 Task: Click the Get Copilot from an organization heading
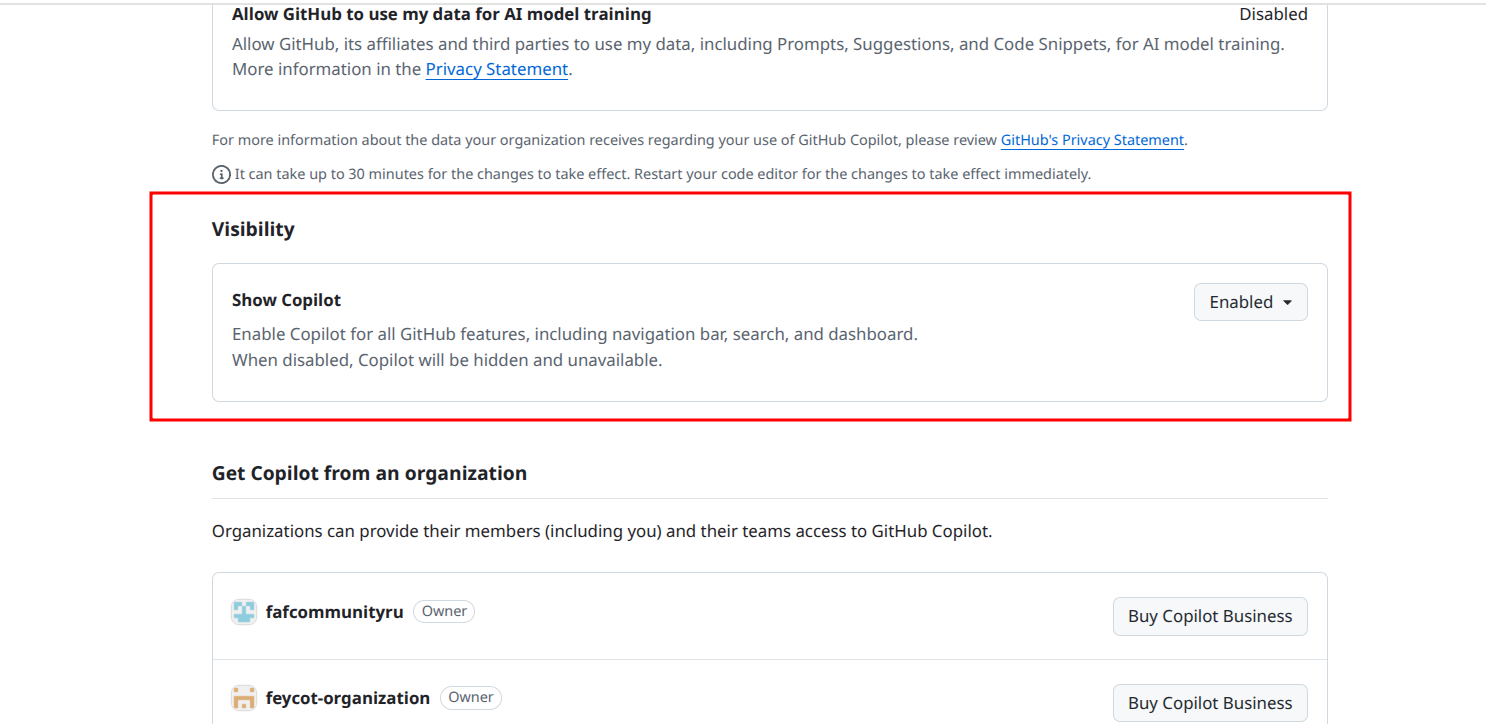click(x=369, y=473)
